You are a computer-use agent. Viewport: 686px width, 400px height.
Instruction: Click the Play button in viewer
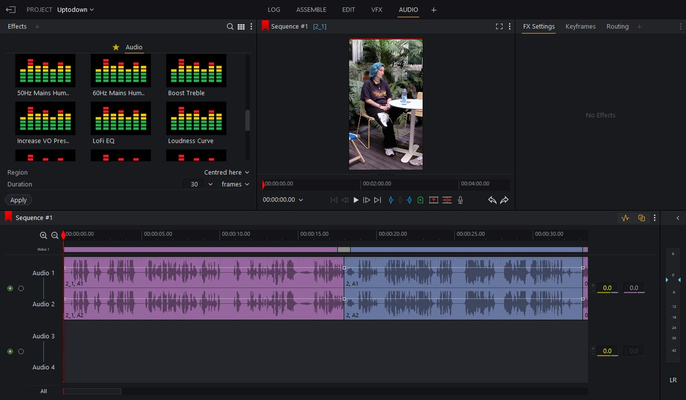(x=356, y=200)
